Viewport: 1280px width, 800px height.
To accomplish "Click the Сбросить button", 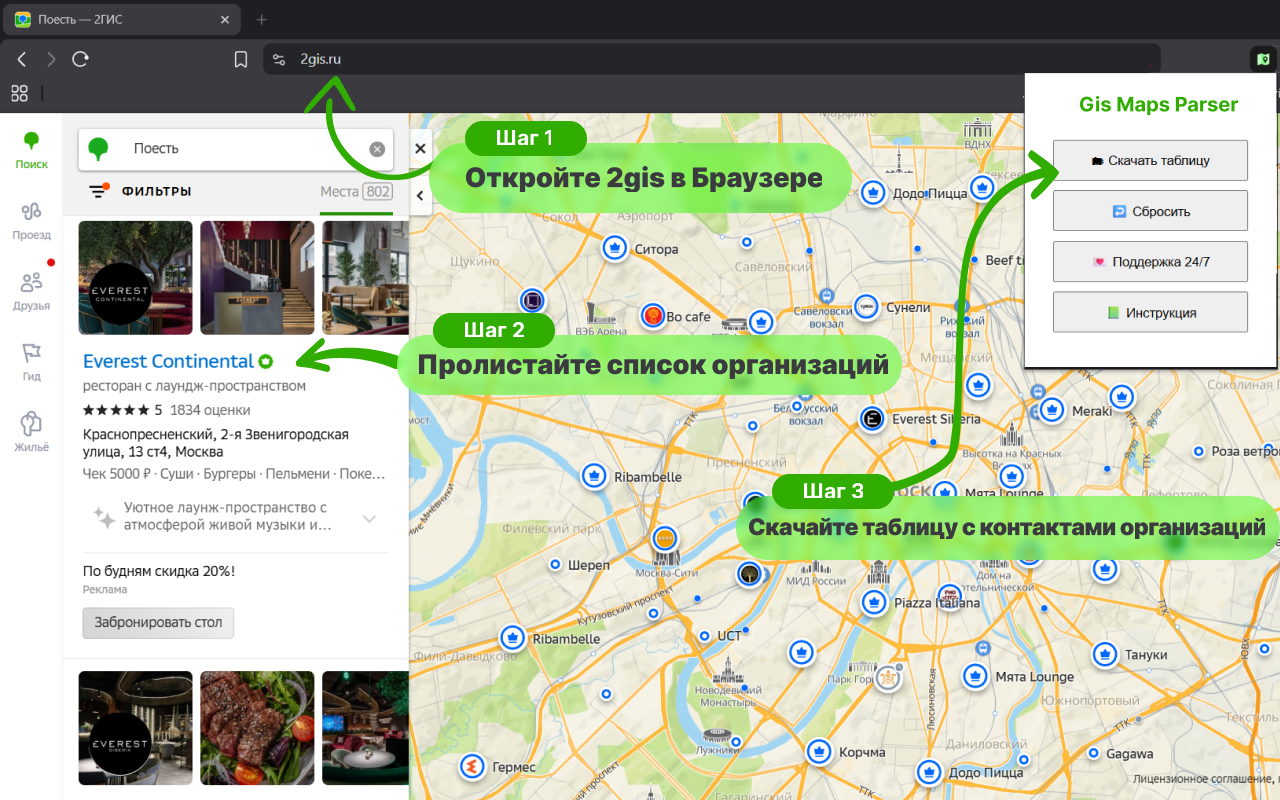I will pos(1150,211).
